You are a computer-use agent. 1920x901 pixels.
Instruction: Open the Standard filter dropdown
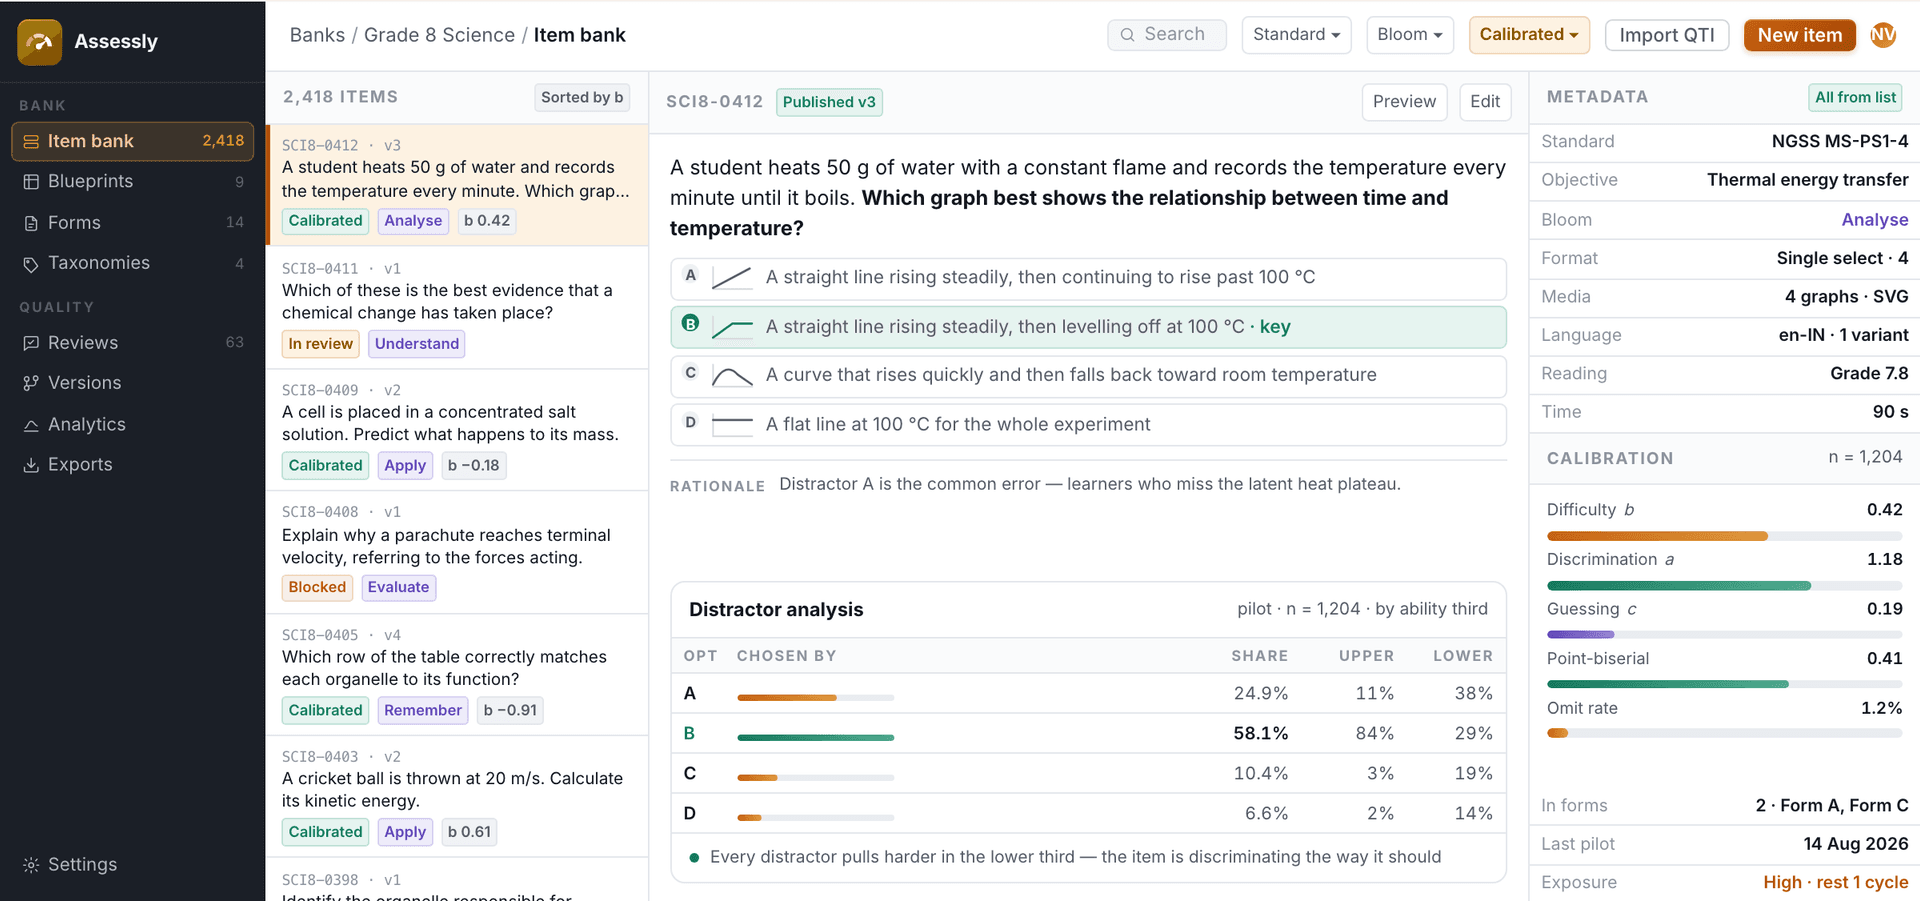pyautogui.click(x=1296, y=35)
